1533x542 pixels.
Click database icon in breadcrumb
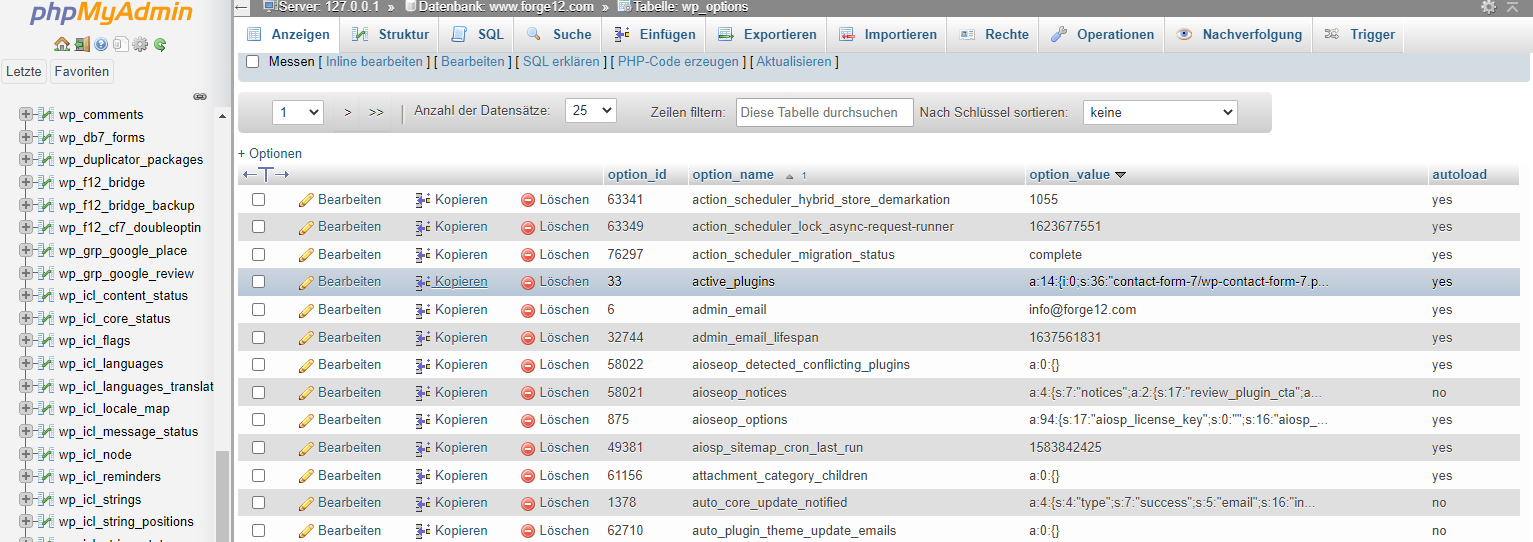coord(410,6)
